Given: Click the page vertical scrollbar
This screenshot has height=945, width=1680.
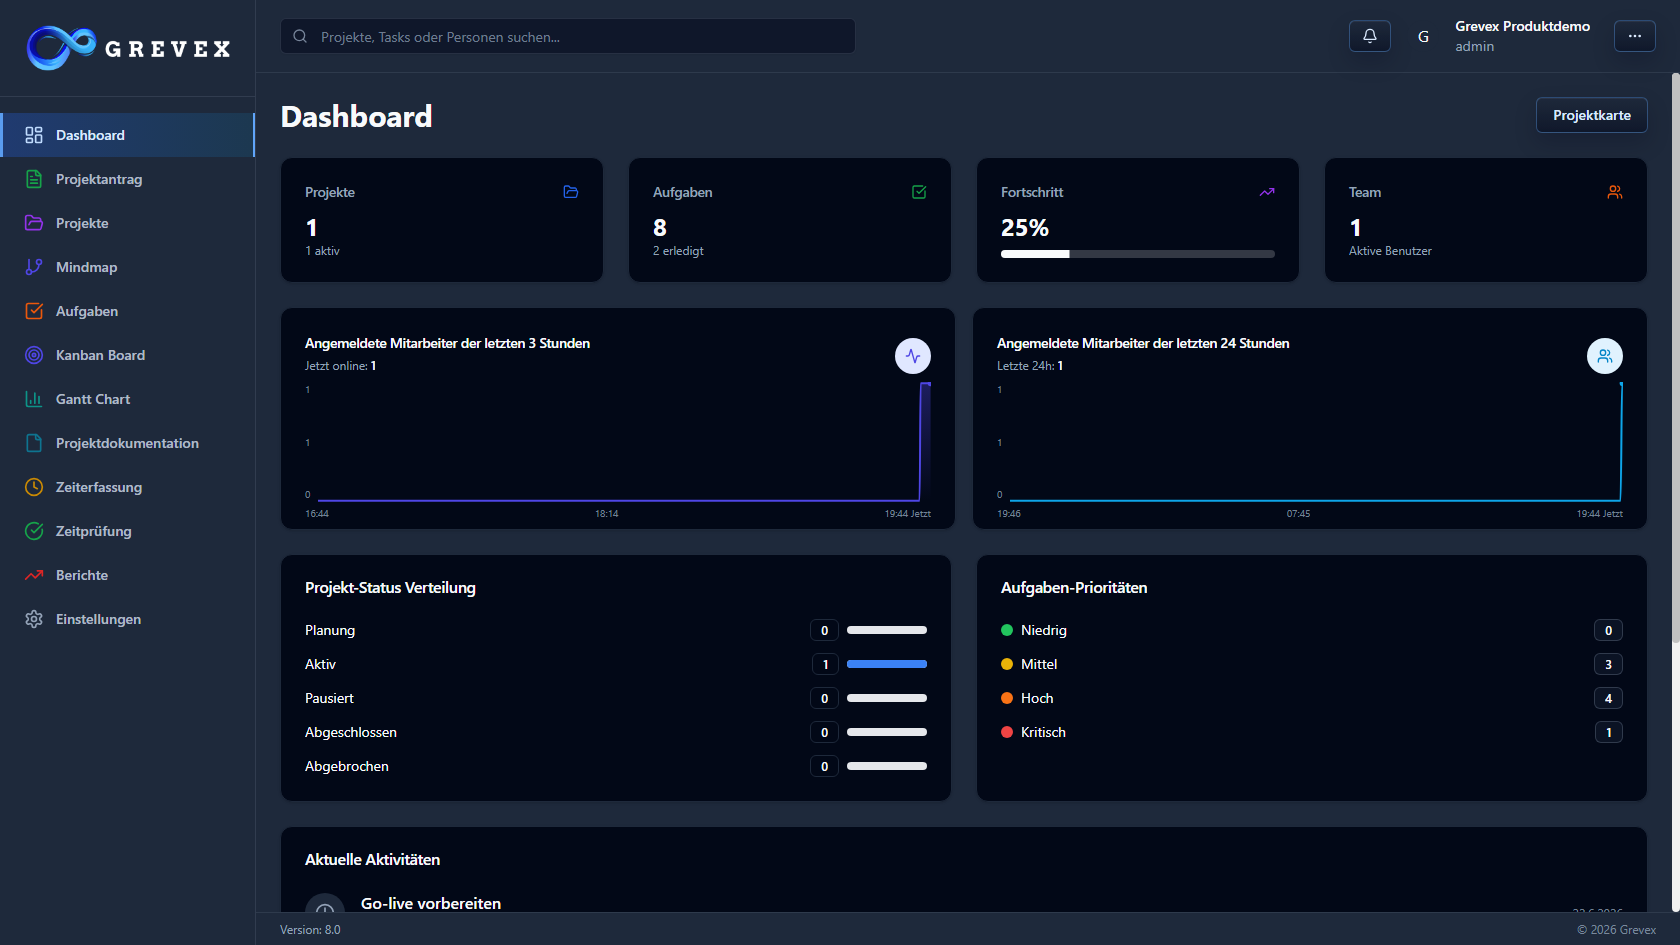Looking at the screenshot, I should click(1676, 358).
